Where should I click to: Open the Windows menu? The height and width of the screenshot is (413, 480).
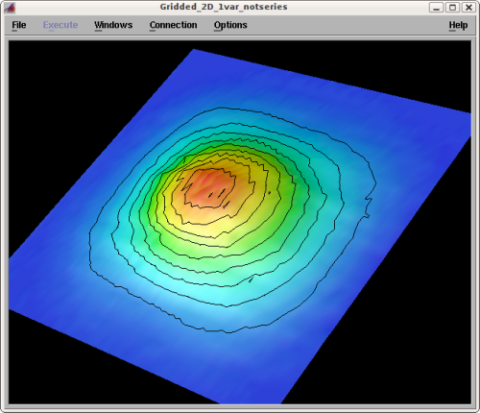(x=113, y=25)
